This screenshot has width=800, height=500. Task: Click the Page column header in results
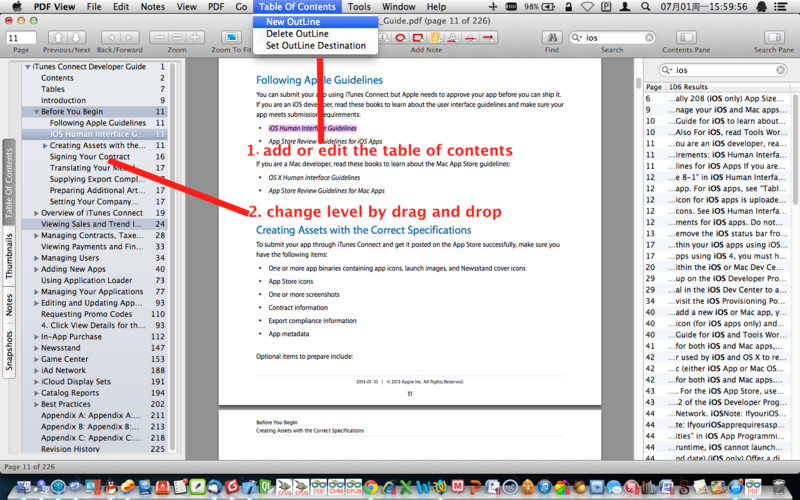654,87
